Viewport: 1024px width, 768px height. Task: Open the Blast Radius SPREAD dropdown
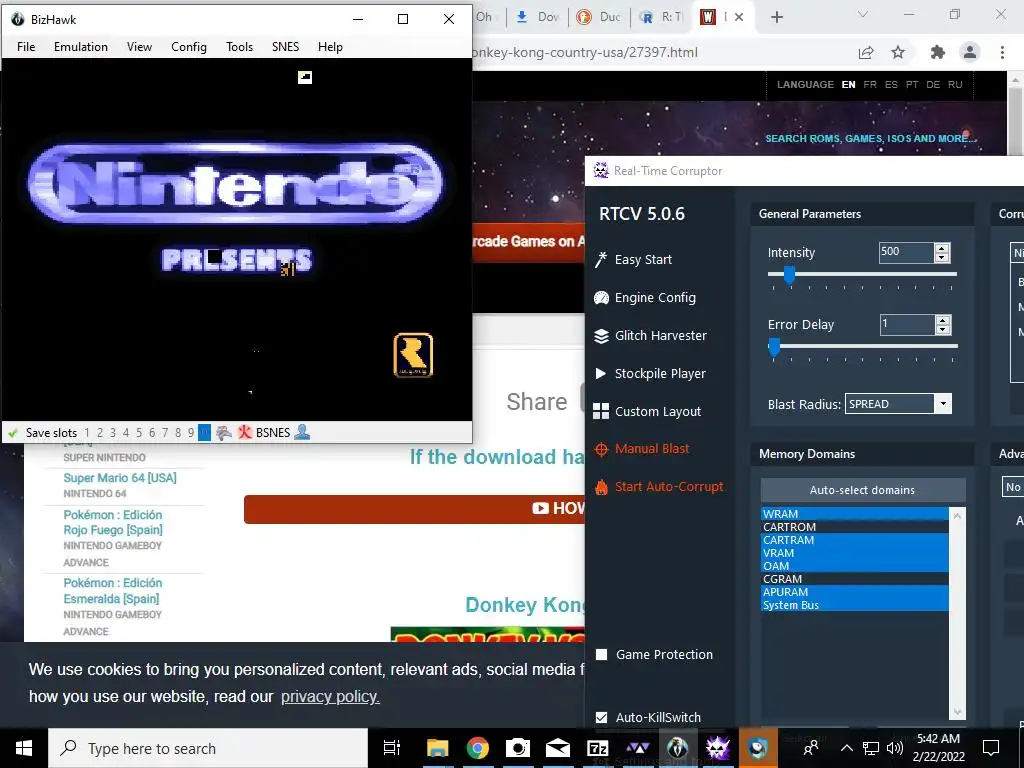tap(898, 404)
